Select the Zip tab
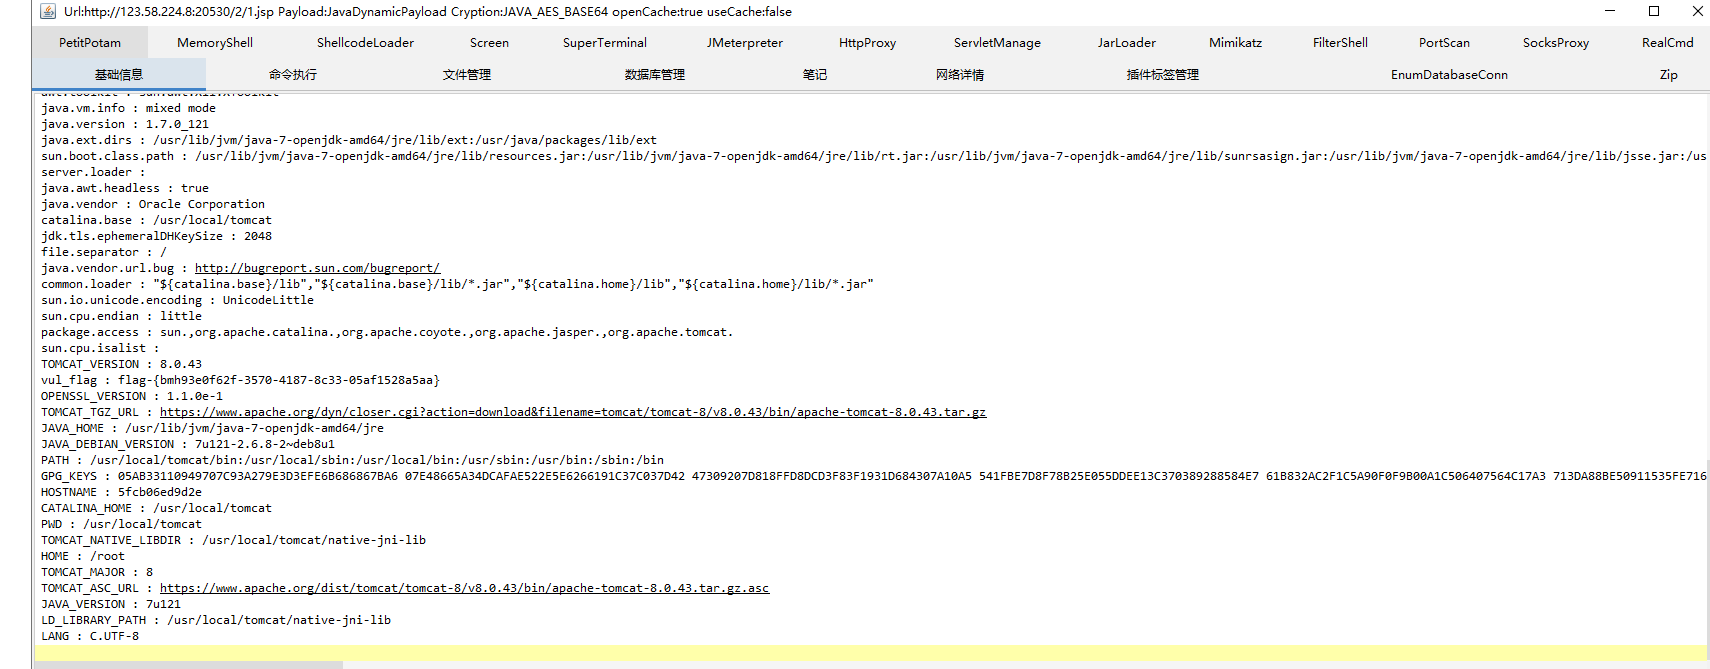This screenshot has width=1710, height=669. click(1668, 75)
